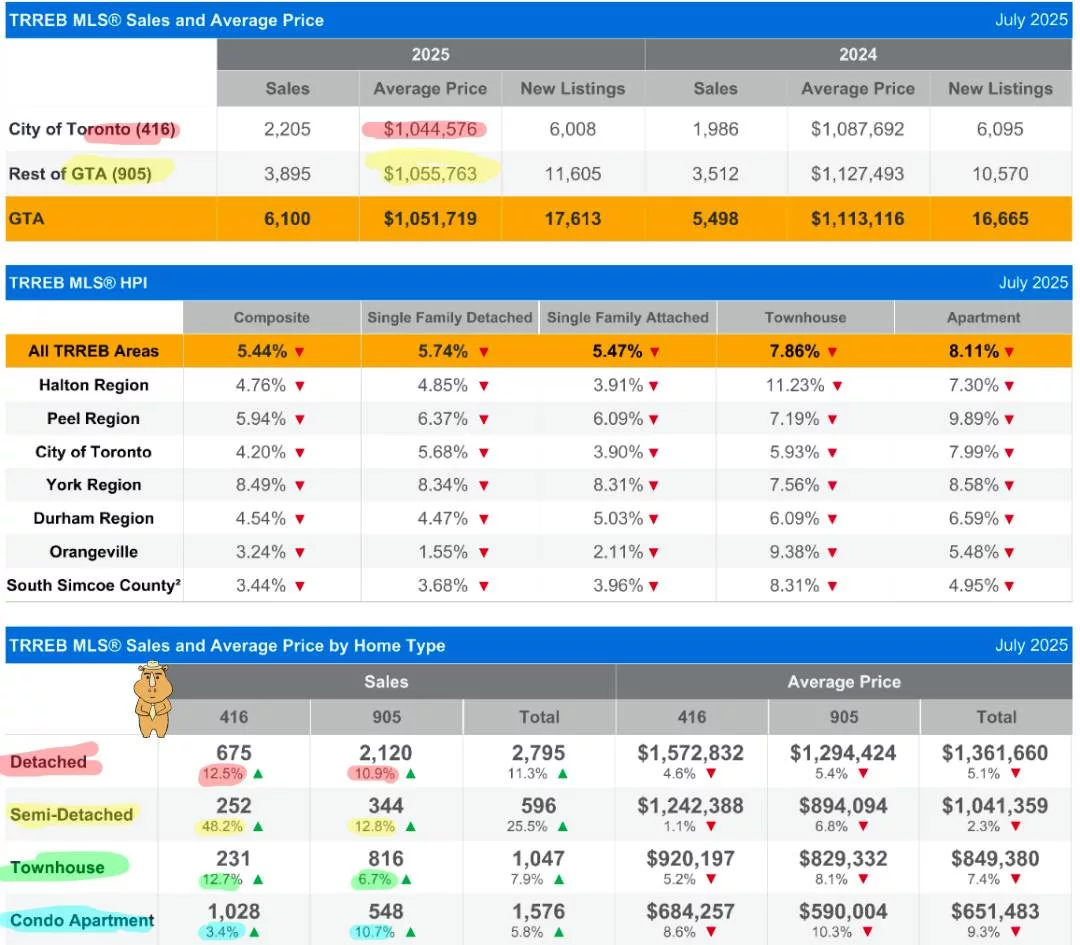Image resolution: width=1080 pixels, height=945 pixels.
Task: Click the cartoon bear mascot icon
Action: (x=152, y=699)
